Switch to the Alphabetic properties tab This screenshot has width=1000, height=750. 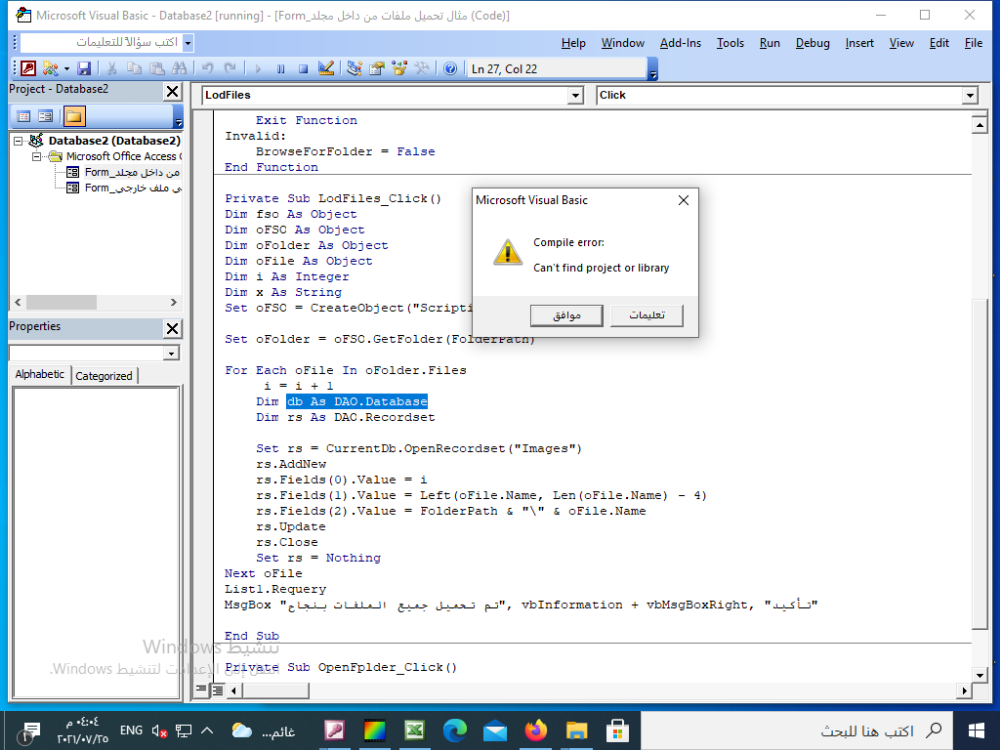point(40,374)
